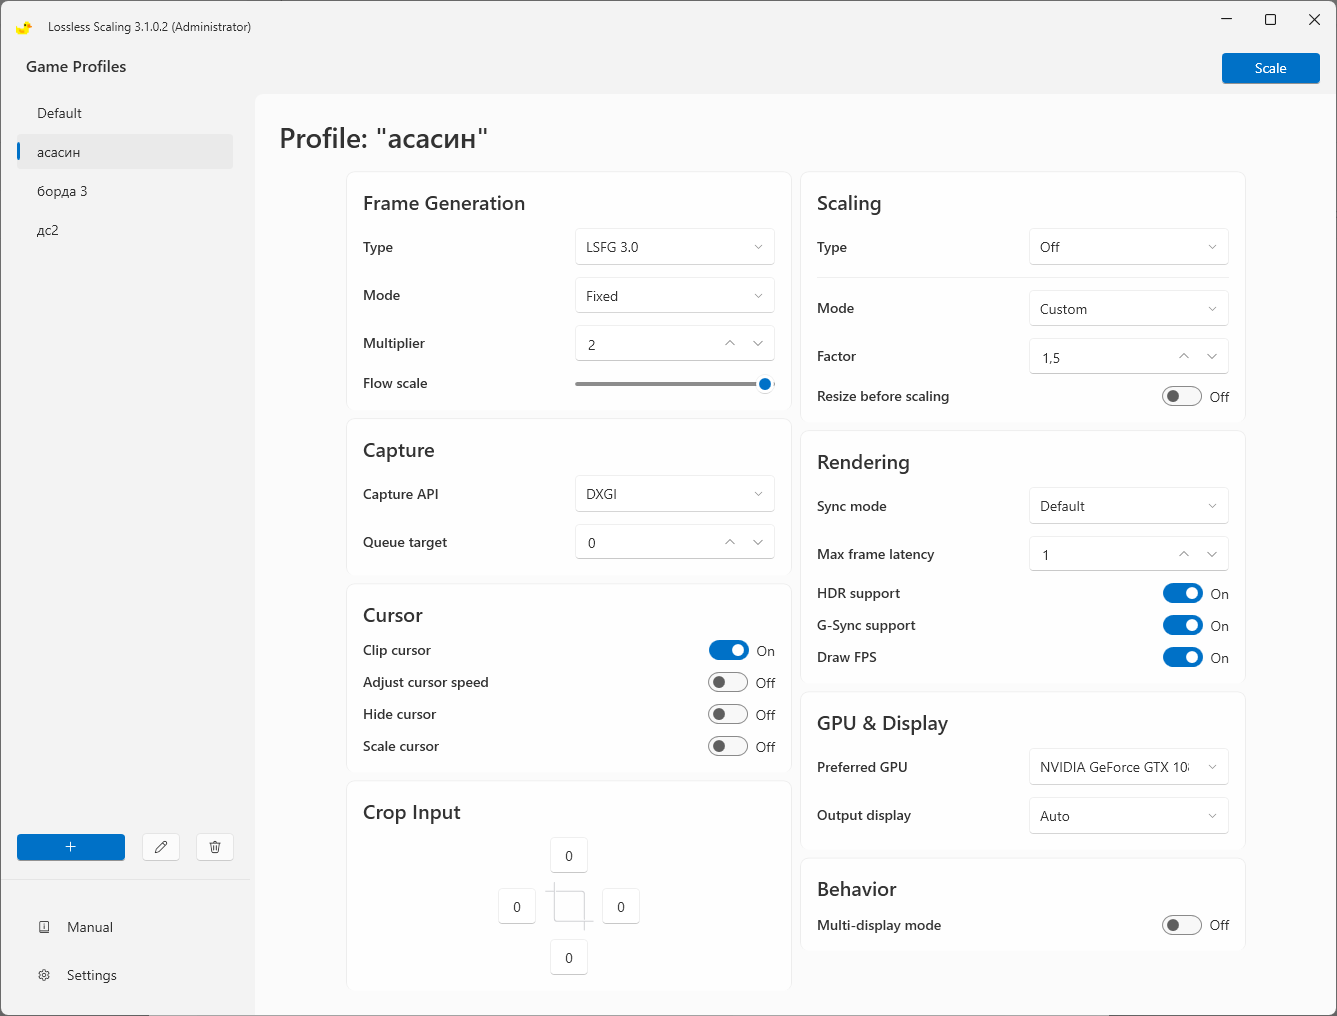Decrease the Queue target with its down arrow
The image size is (1337, 1016).
pos(758,542)
